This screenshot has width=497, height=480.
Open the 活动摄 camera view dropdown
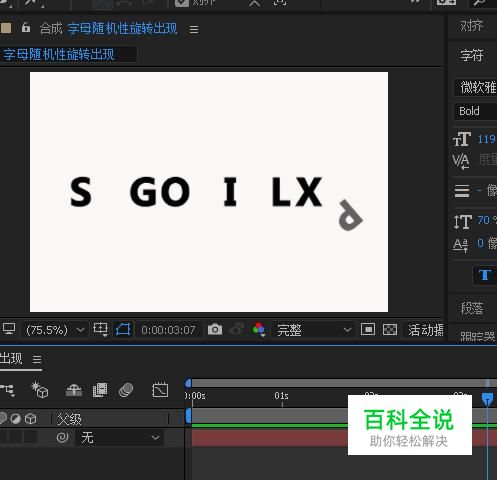(425, 330)
